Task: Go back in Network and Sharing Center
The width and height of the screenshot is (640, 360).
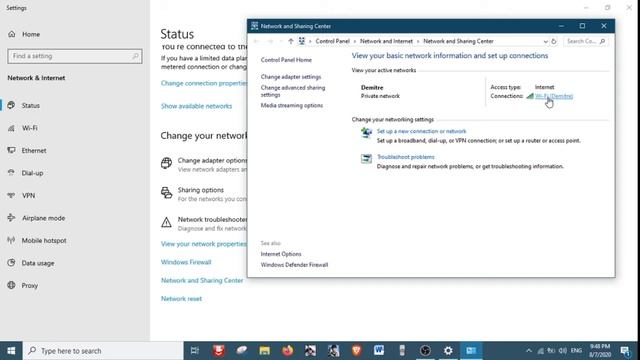Action: (256, 41)
